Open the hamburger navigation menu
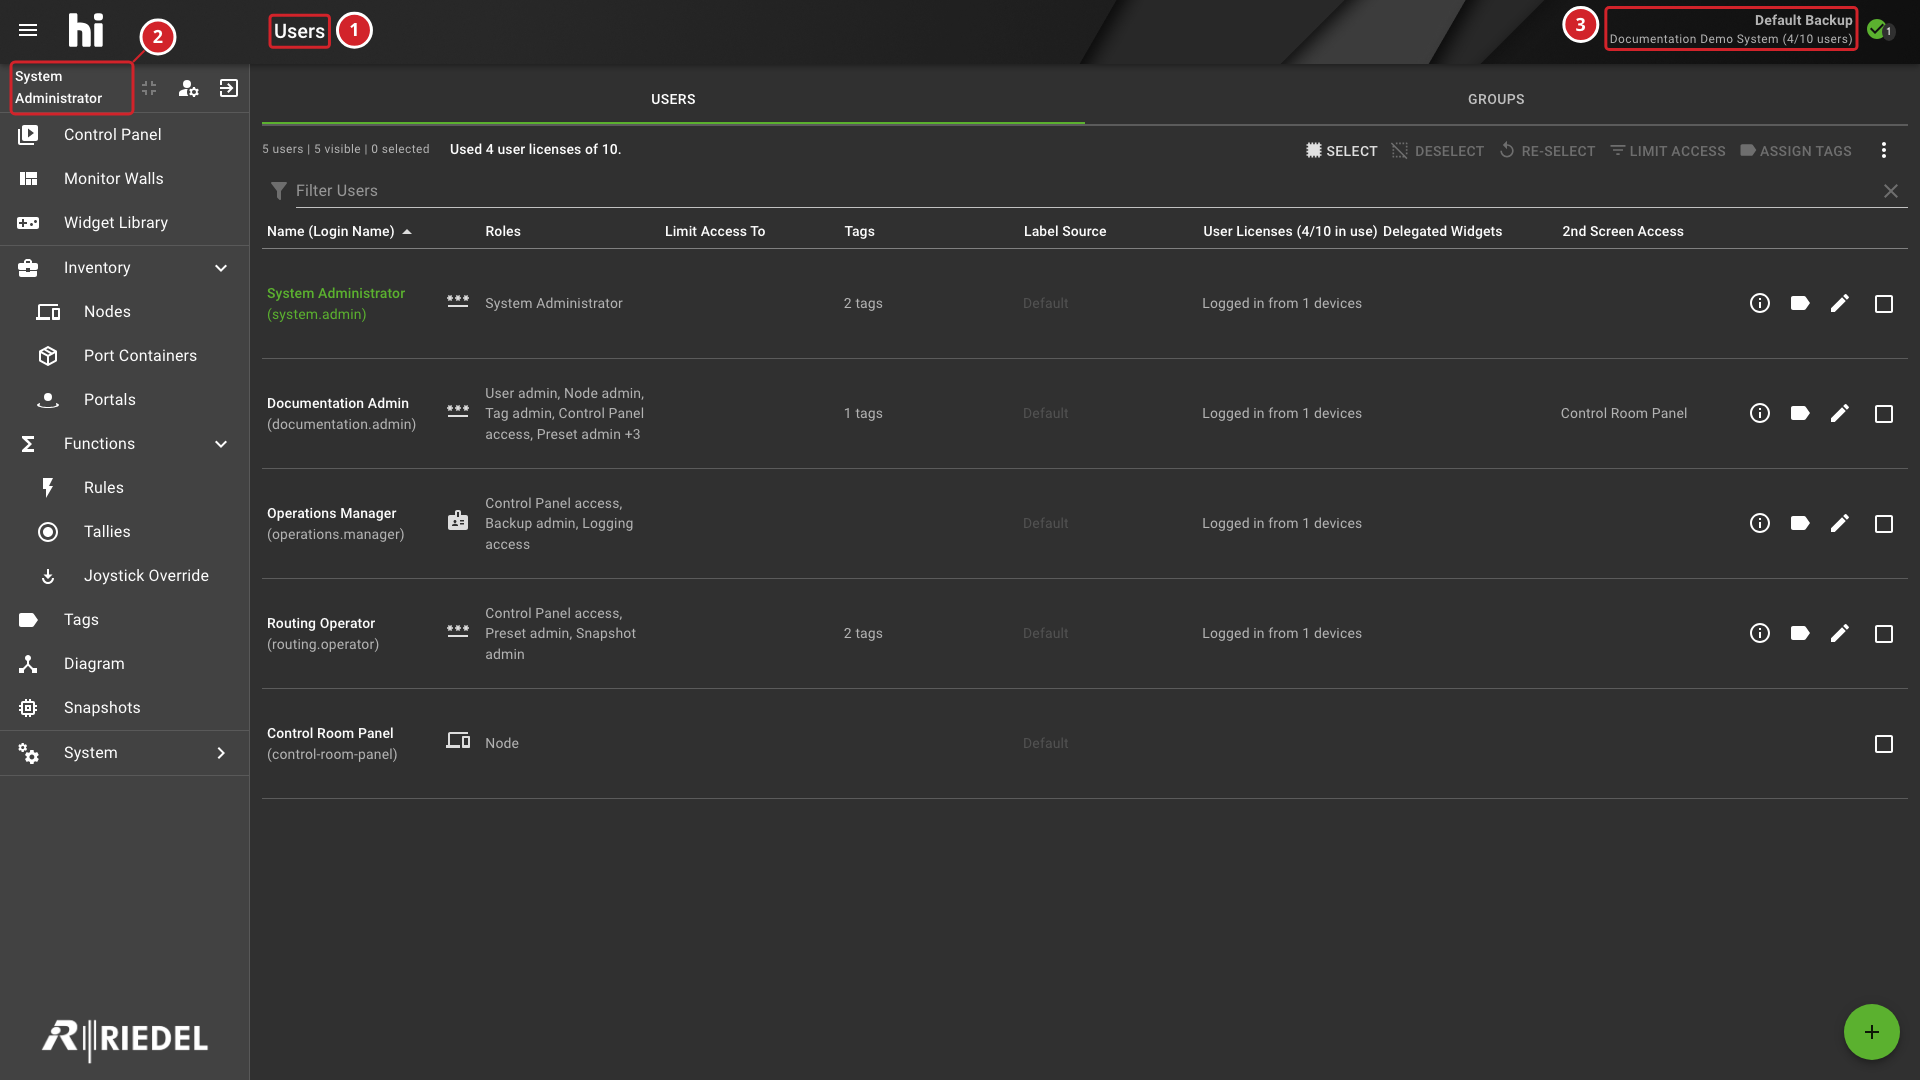Screen dimensions: 1920x1080 pyautogui.click(x=28, y=30)
